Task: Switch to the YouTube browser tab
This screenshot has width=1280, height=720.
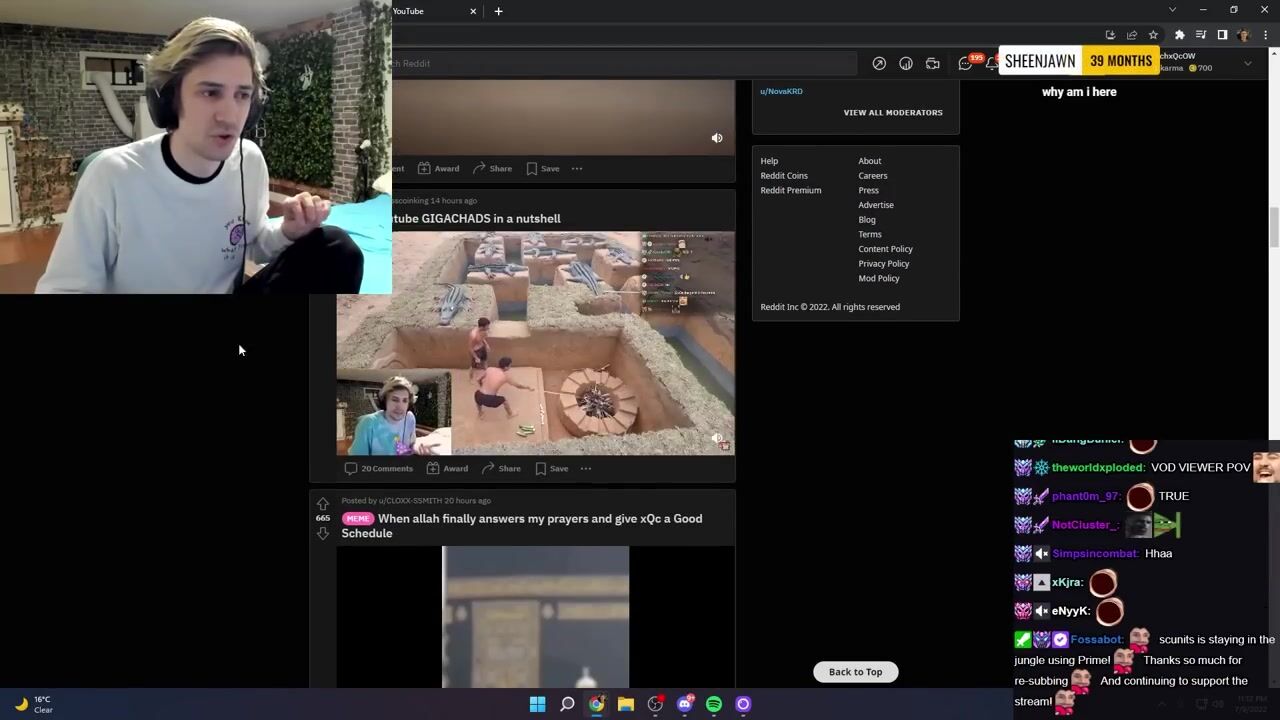Action: click(430, 11)
